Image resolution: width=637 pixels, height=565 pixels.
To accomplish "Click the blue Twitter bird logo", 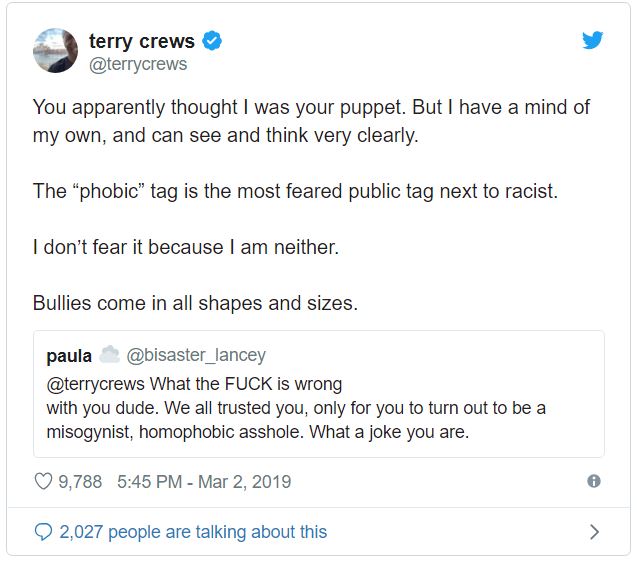I will point(592,41).
